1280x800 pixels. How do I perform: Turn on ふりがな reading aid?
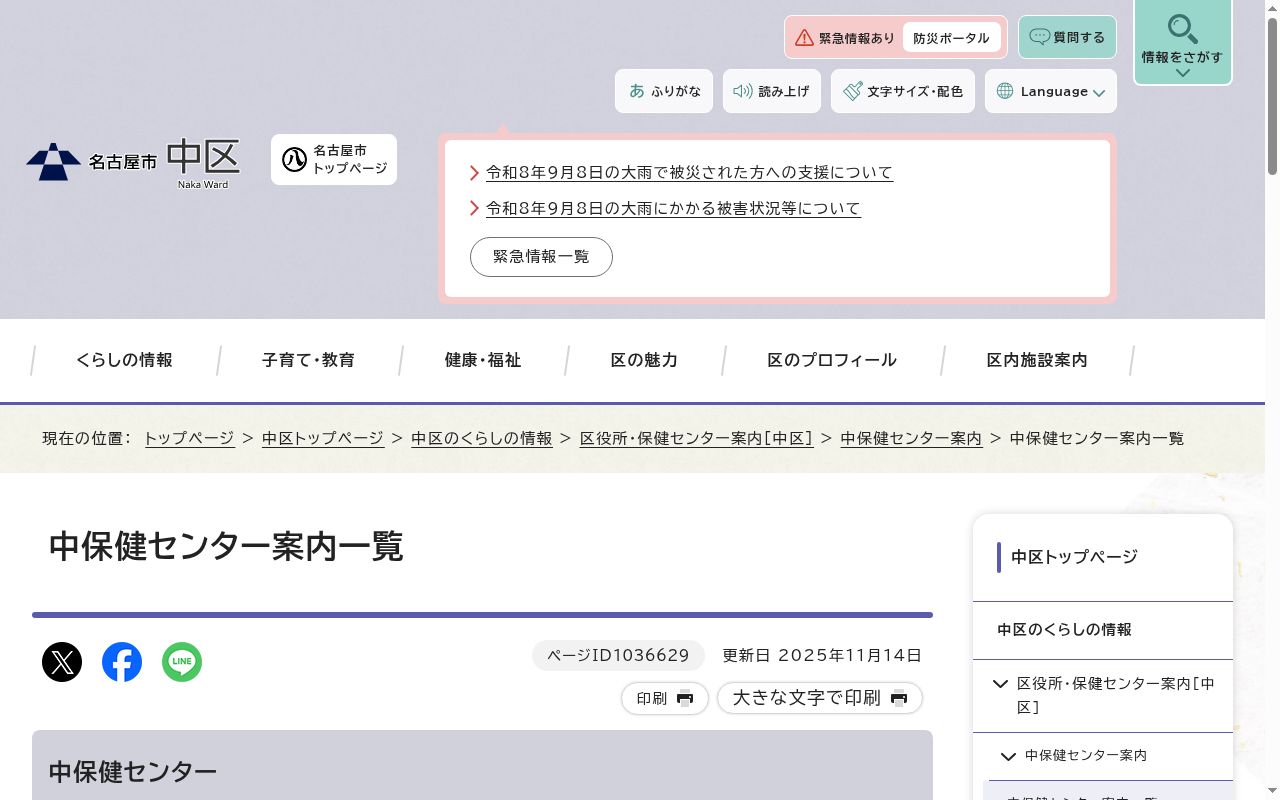[x=664, y=91]
